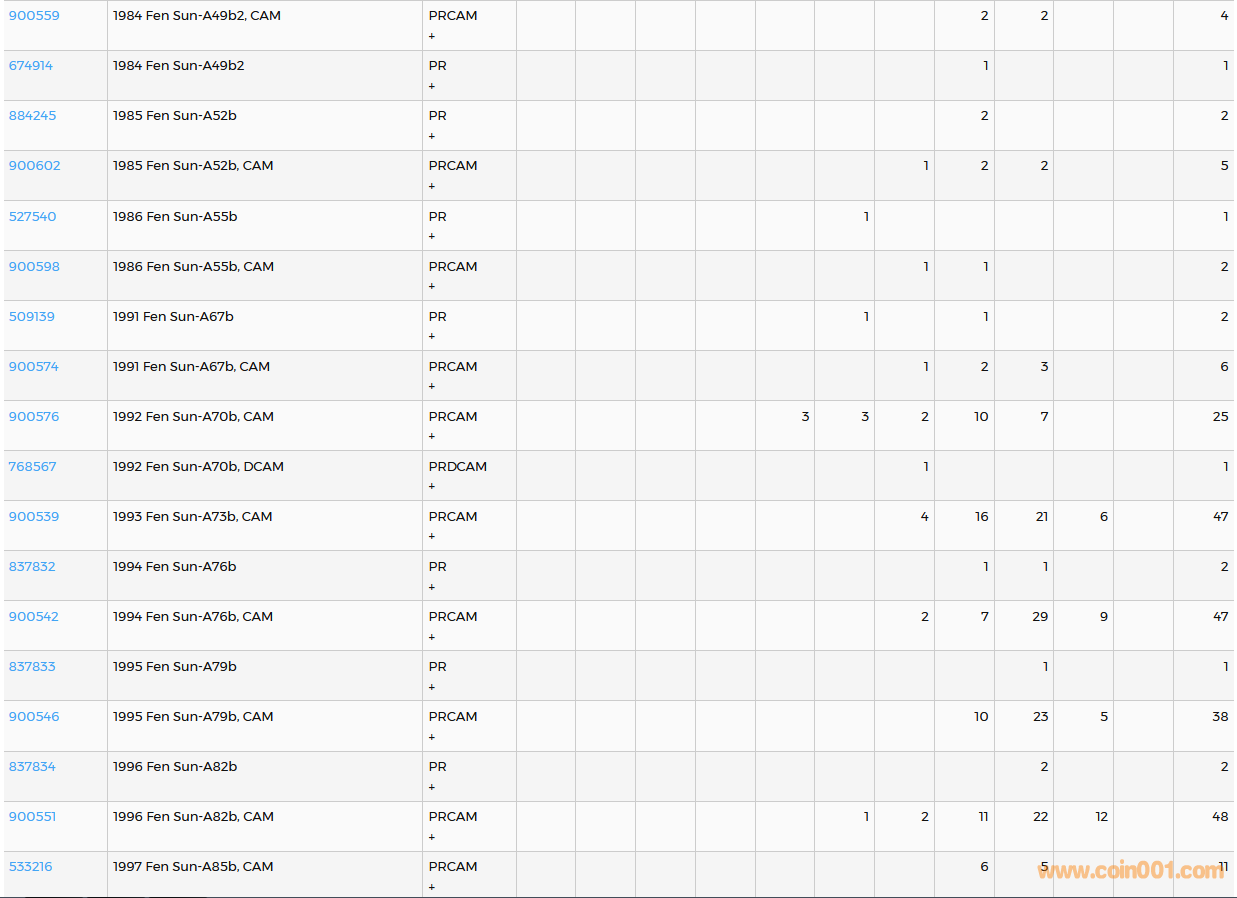Expand the plus for 1994 Fen Sun-A76b, CAM
1237x898 pixels.
pyautogui.click(x=432, y=637)
